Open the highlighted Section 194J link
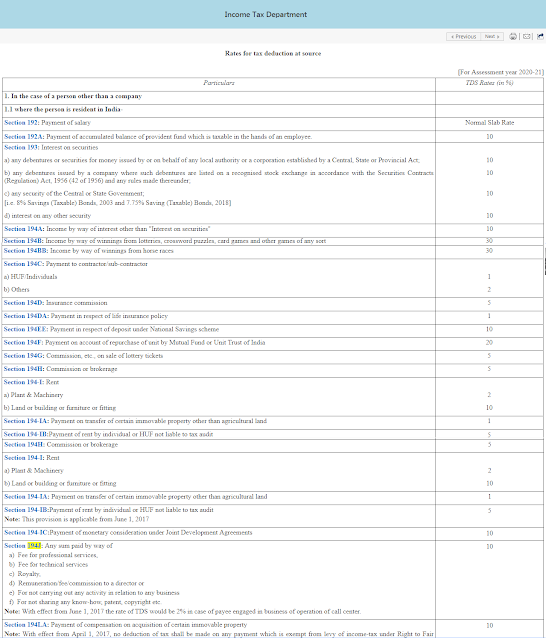Image resolution: width=546 pixels, height=640 pixels. (x=23, y=546)
